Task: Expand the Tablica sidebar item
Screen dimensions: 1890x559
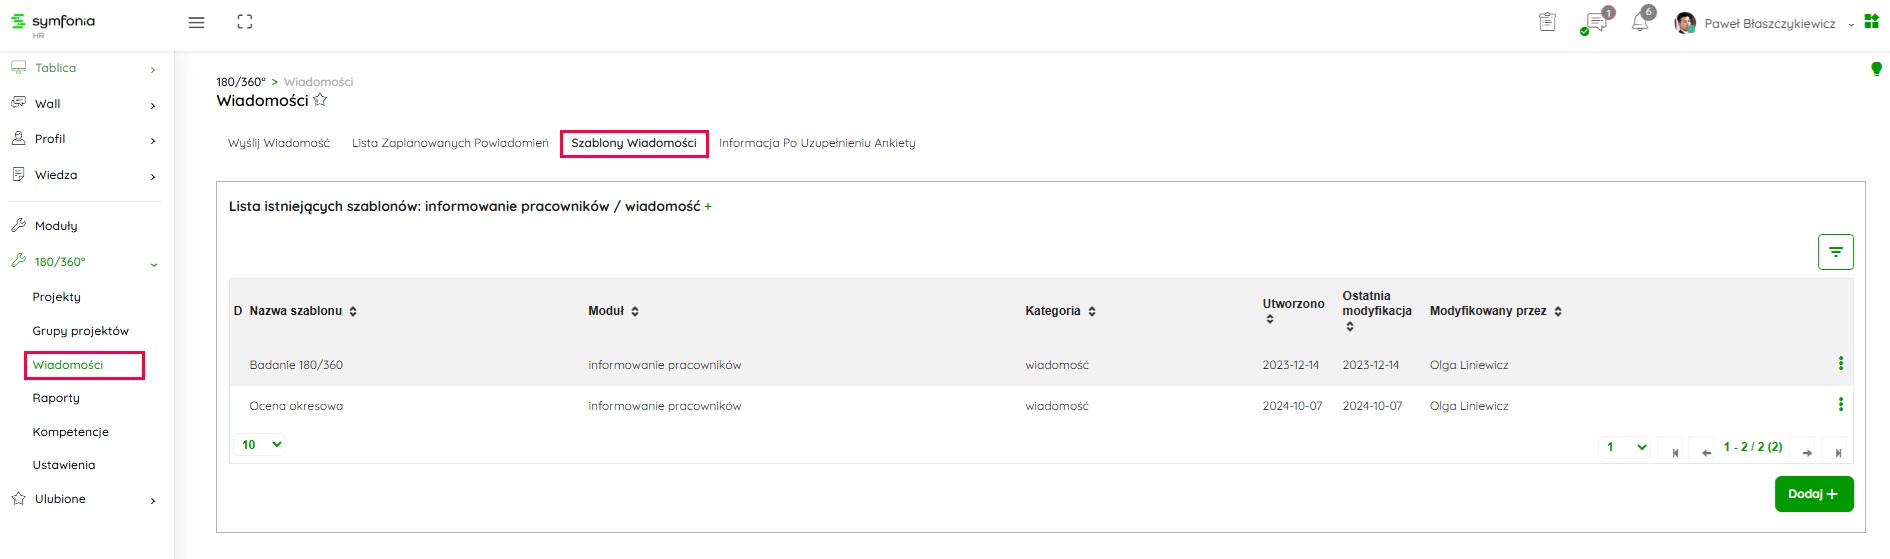Action: [x=153, y=69]
